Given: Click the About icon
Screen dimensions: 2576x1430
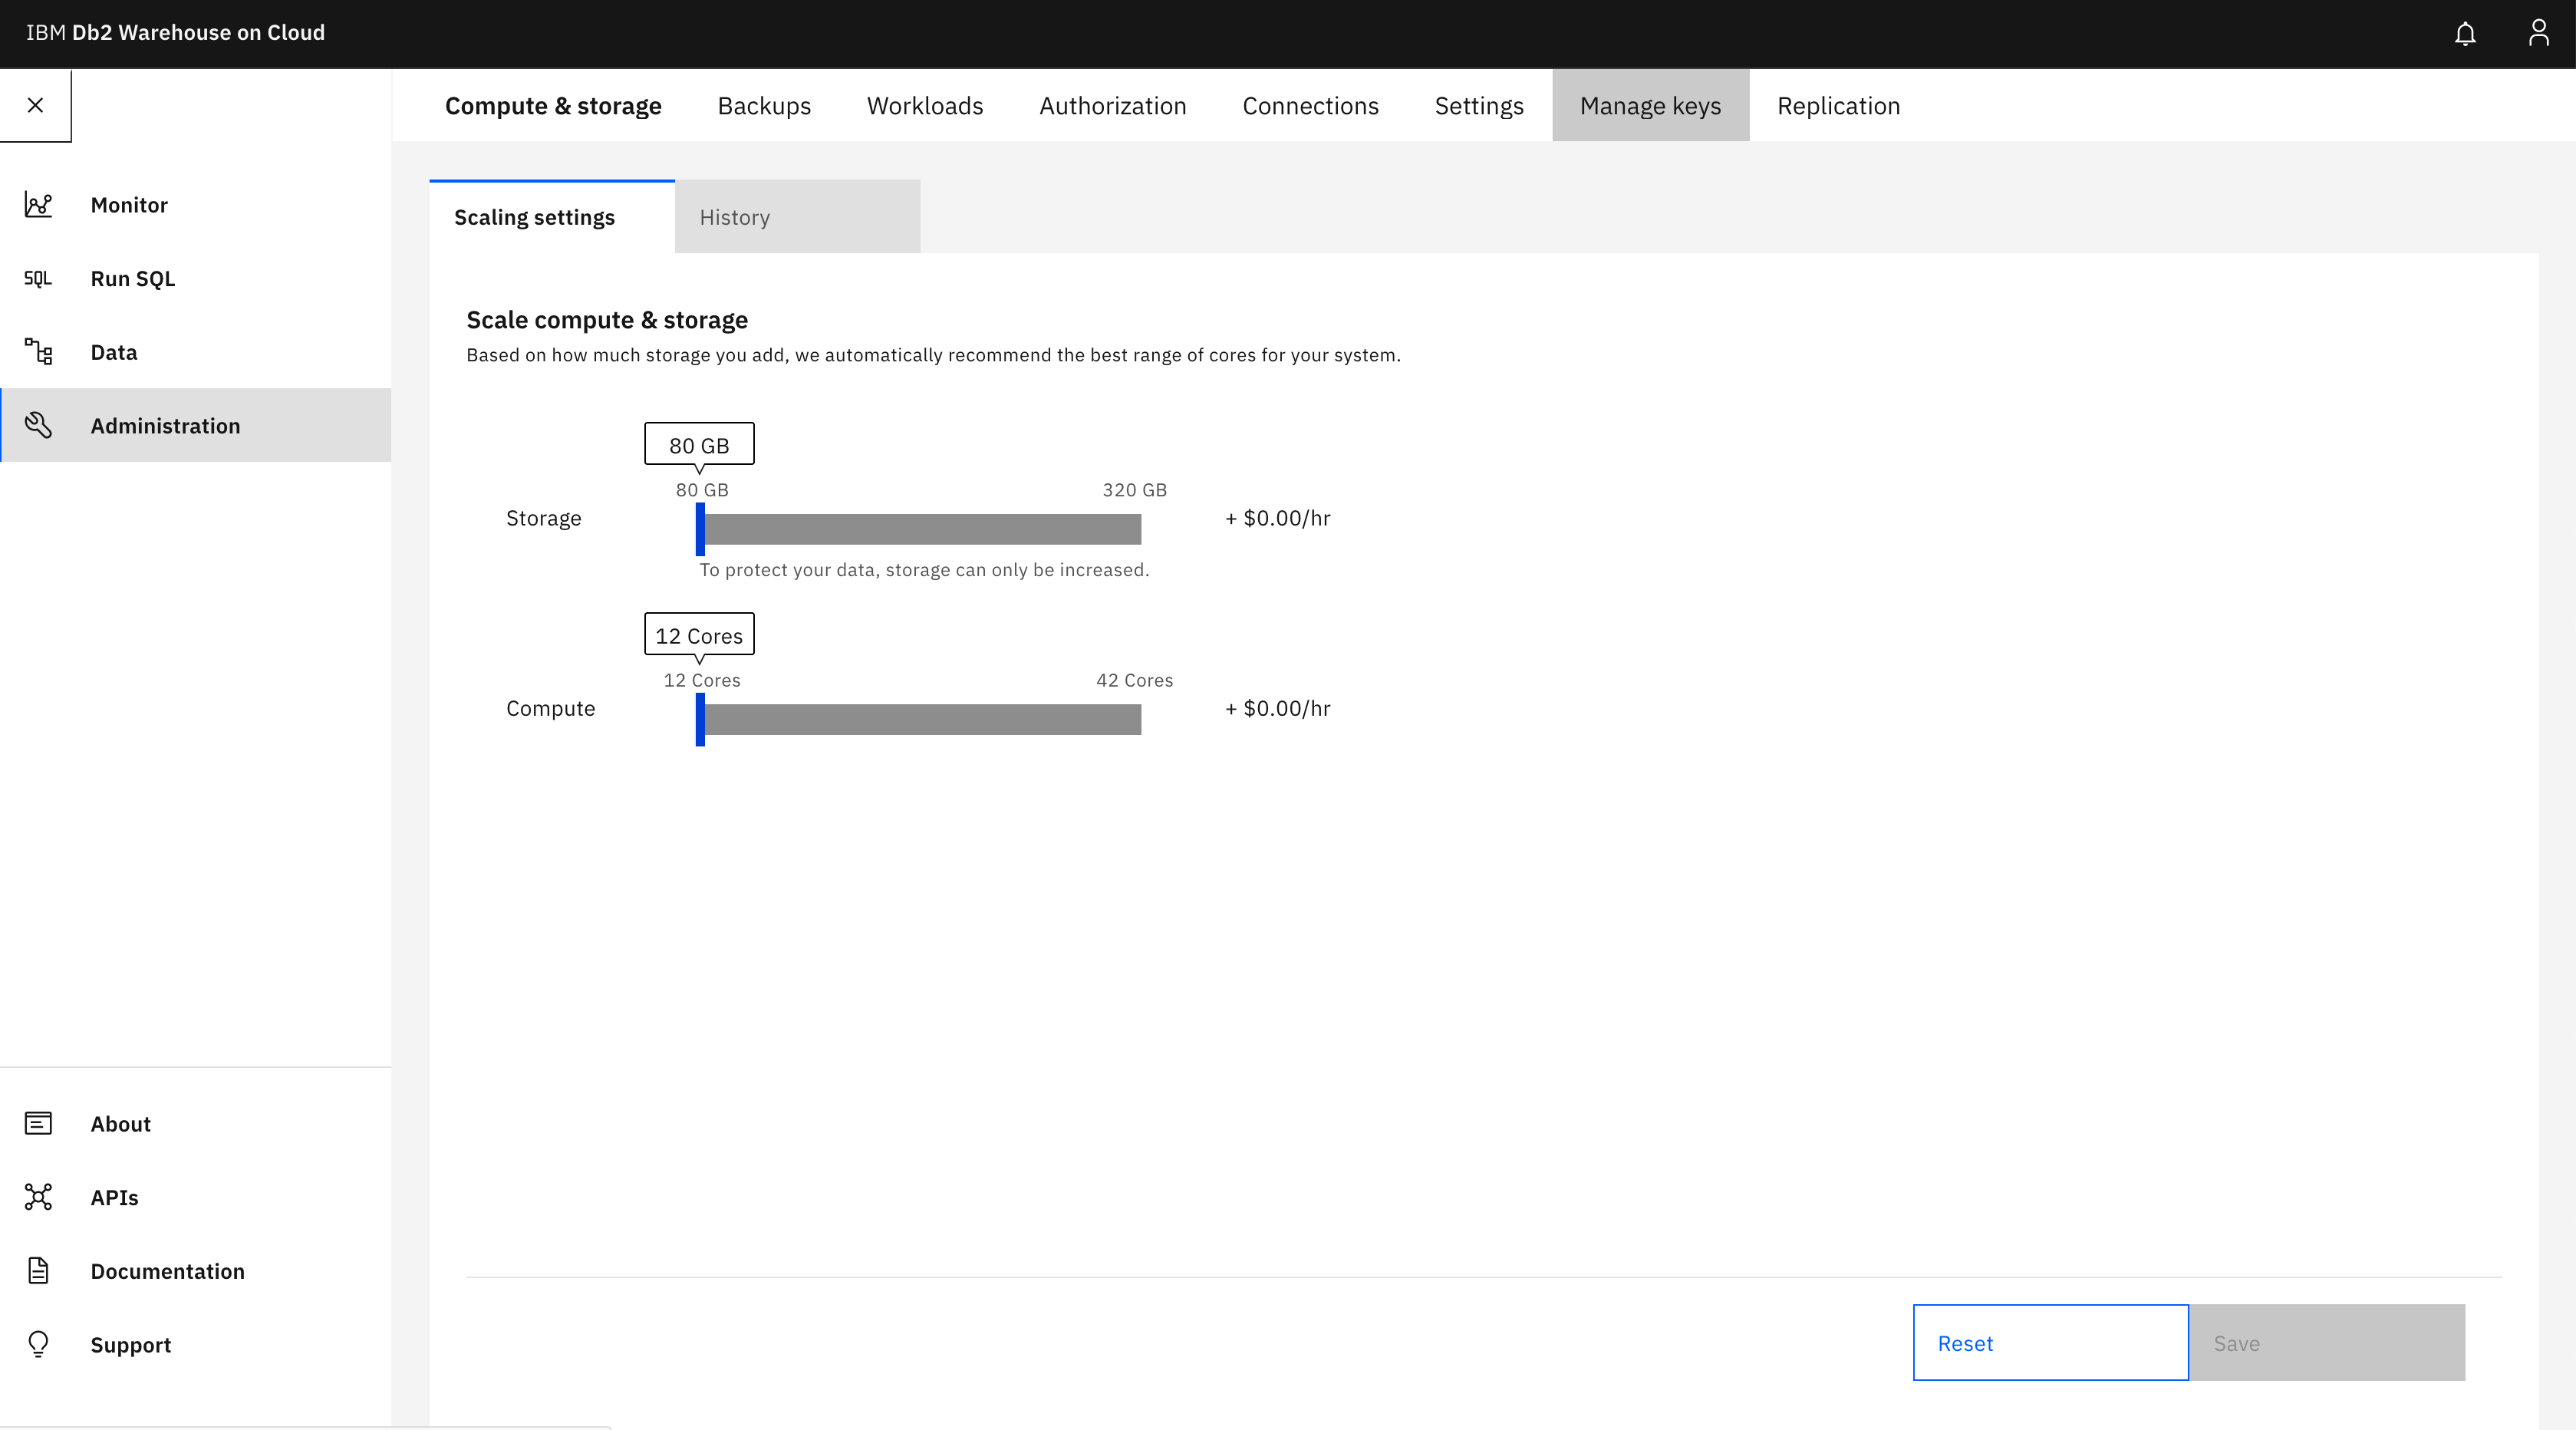Looking at the screenshot, I should (x=38, y=1124).
